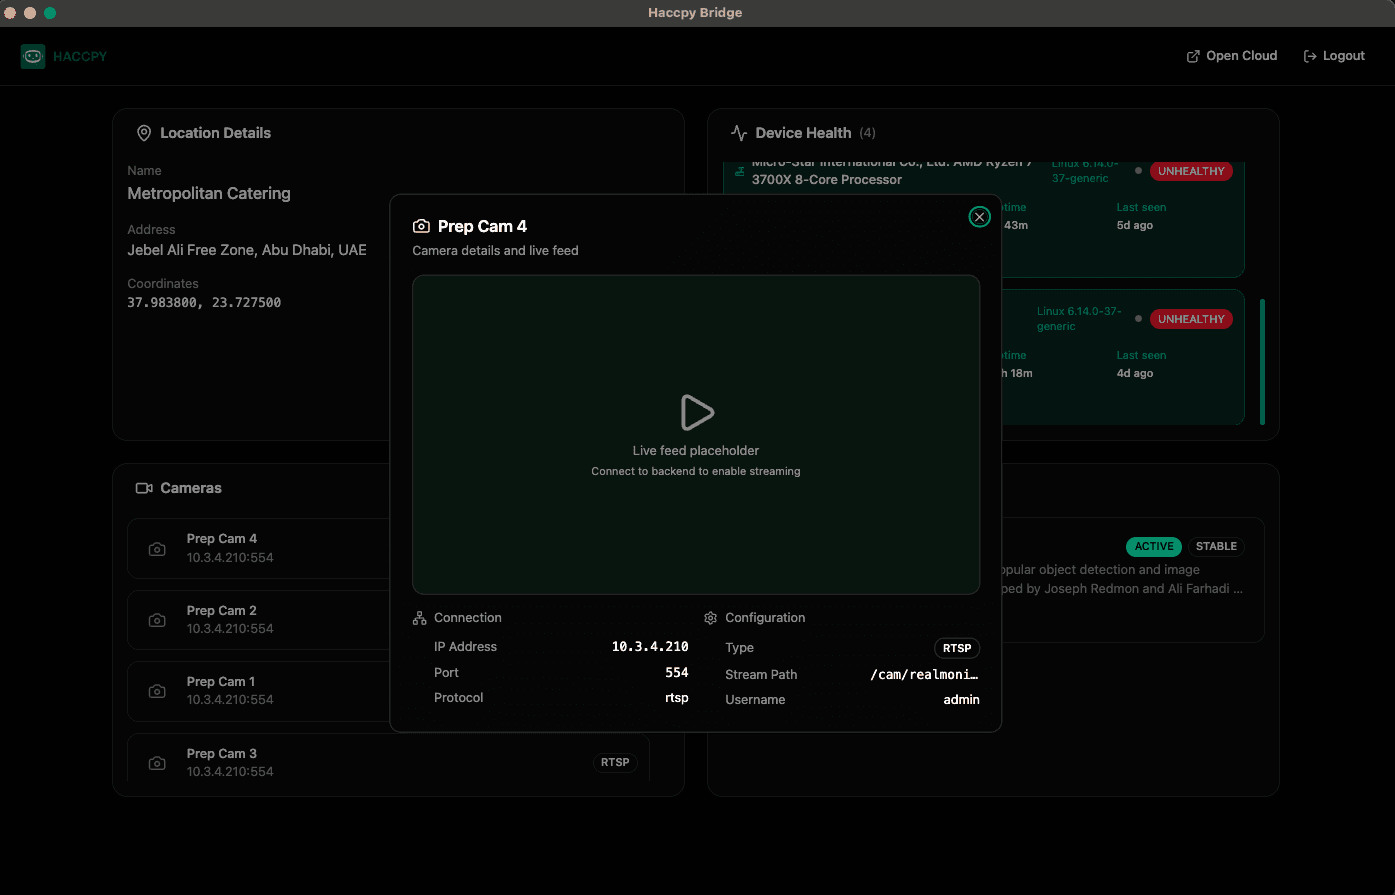This screenshot has width=1395, height=895.
Task: Click the camera icon in dialog title
Action: coord(422,227)
